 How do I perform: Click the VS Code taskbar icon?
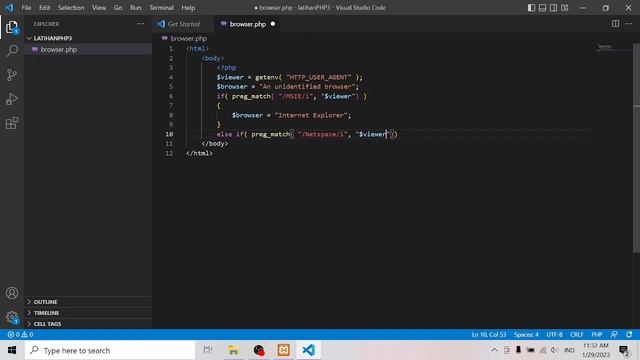coord(309,350)
